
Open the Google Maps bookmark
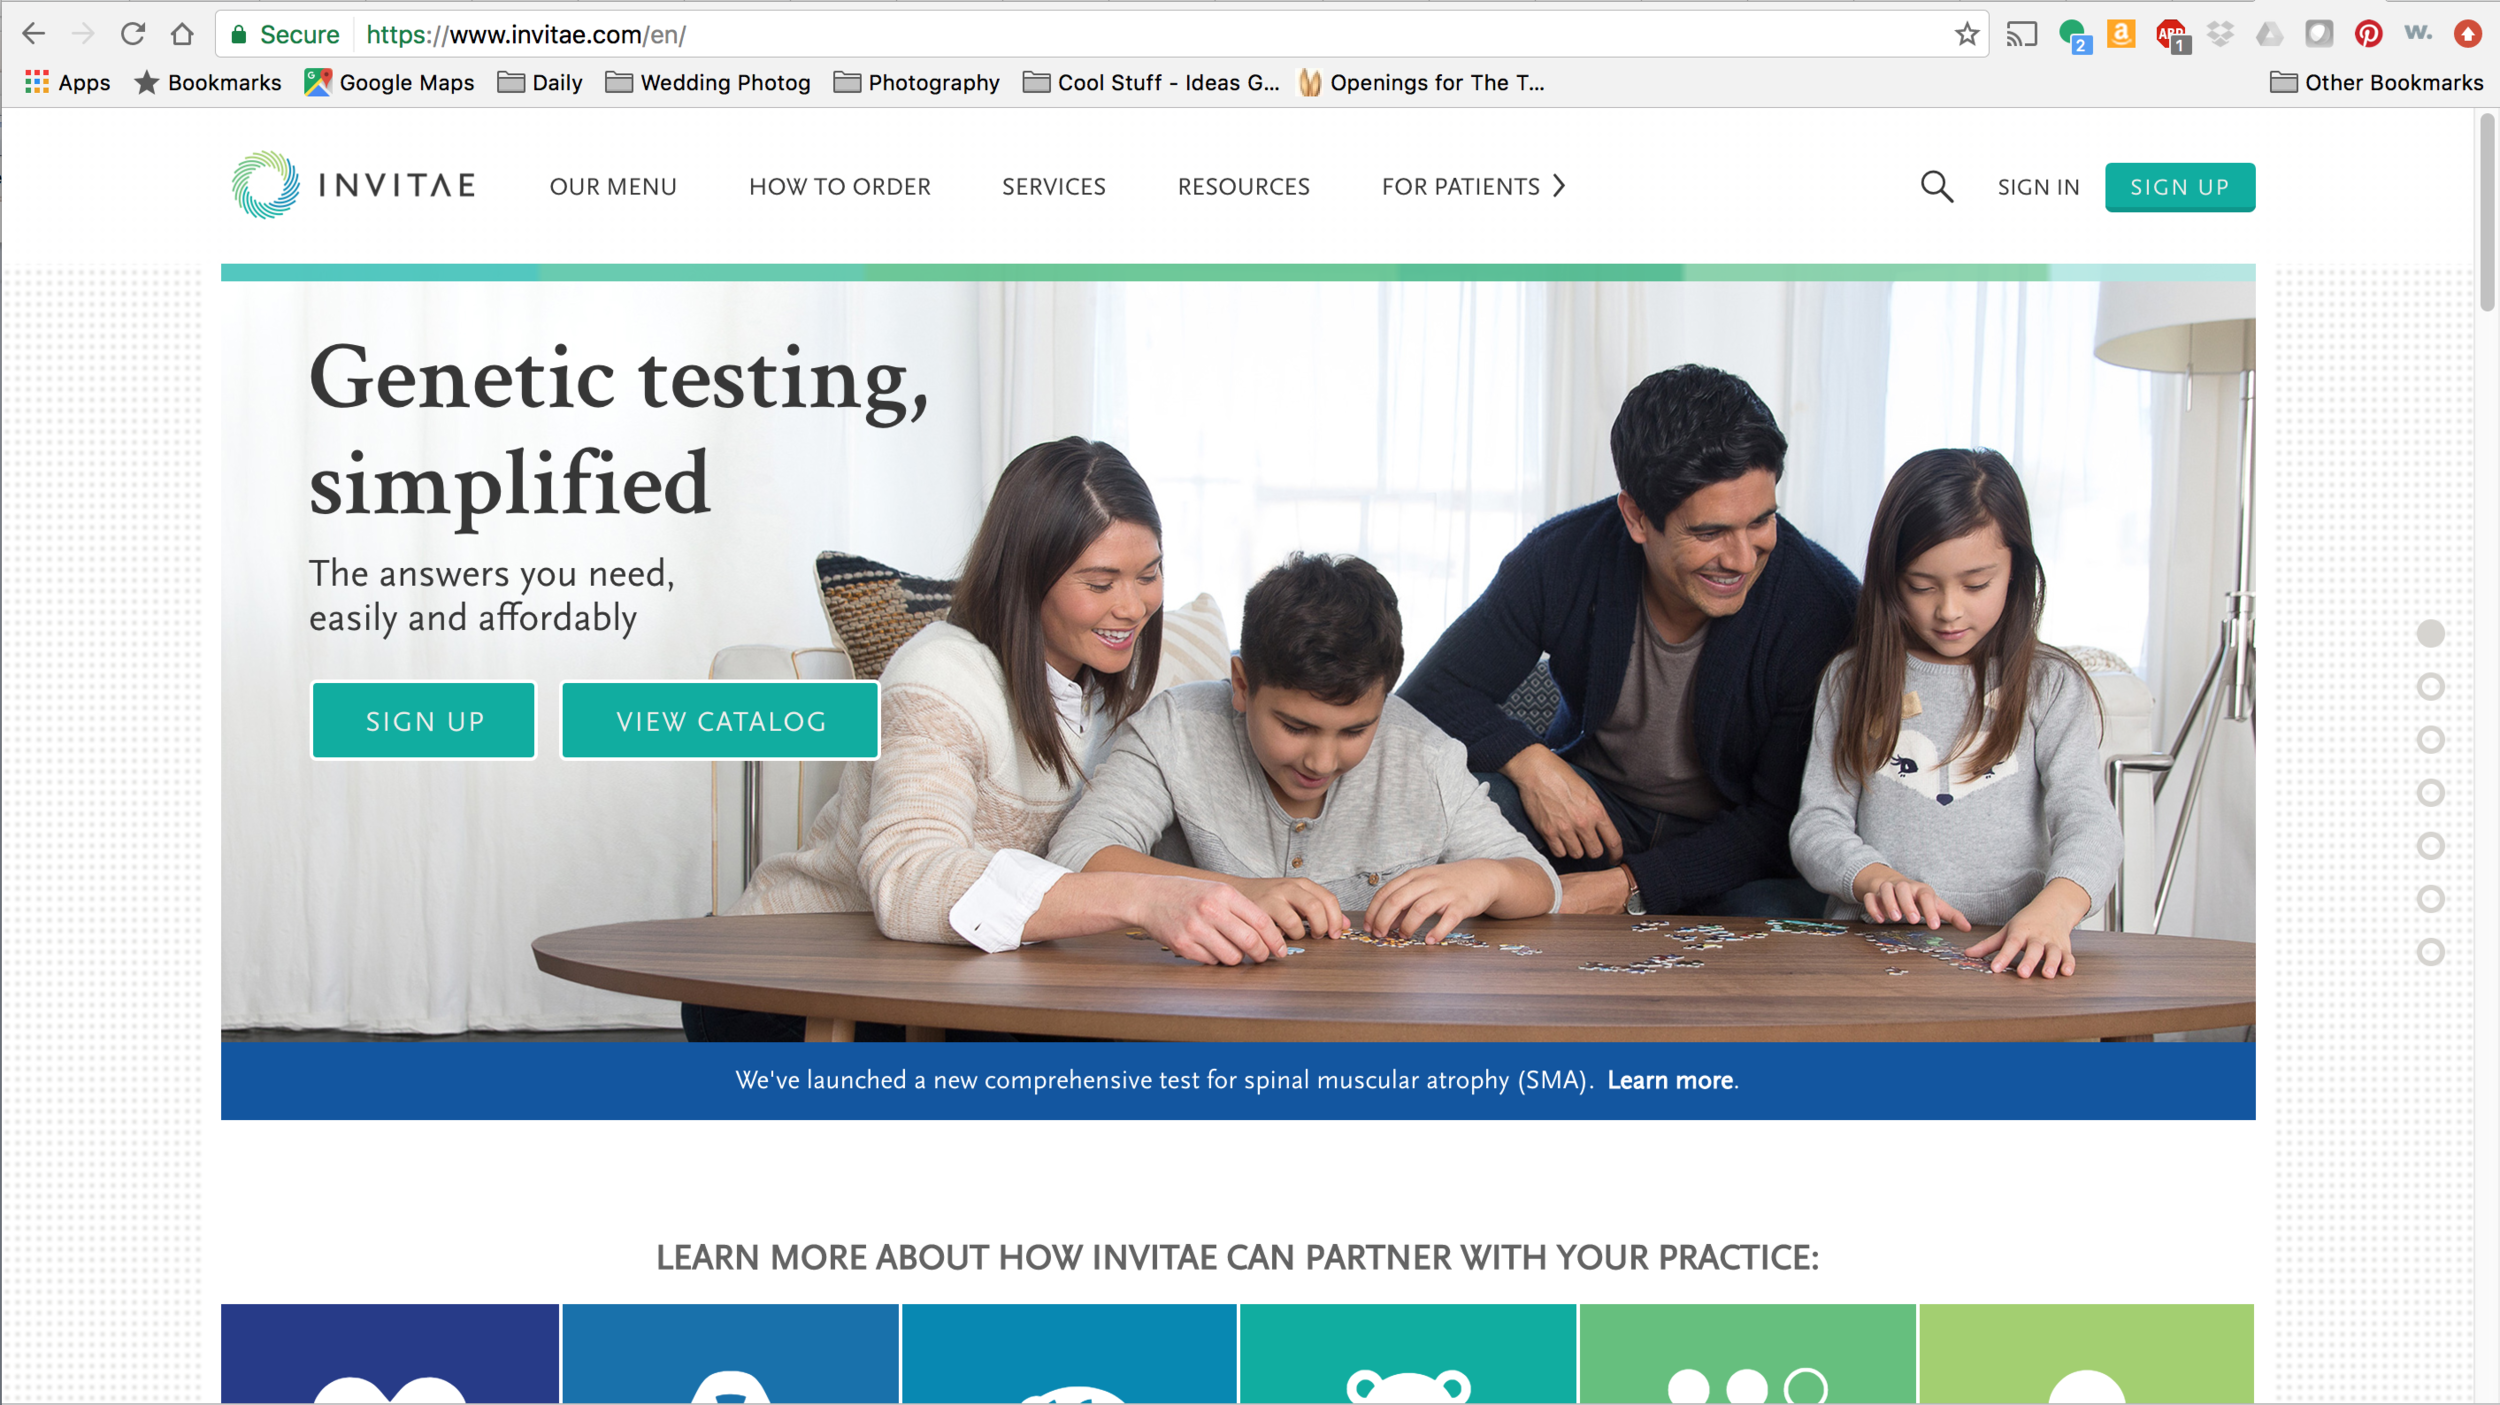(390, 82)
